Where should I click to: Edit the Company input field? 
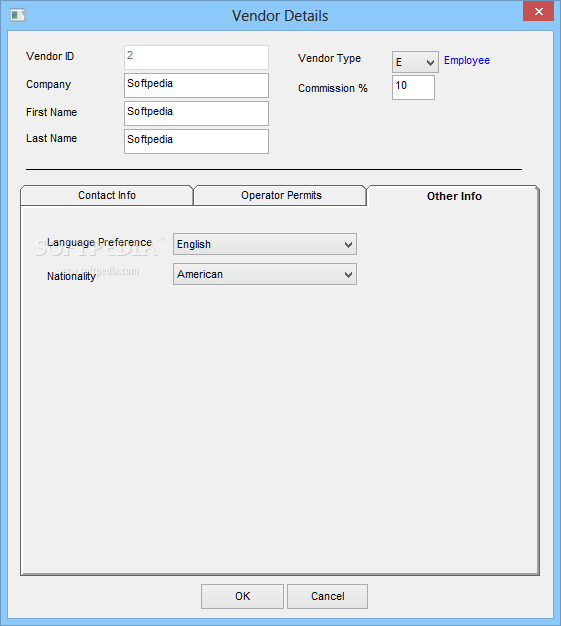pyautogui.click(x=196, y=85)
